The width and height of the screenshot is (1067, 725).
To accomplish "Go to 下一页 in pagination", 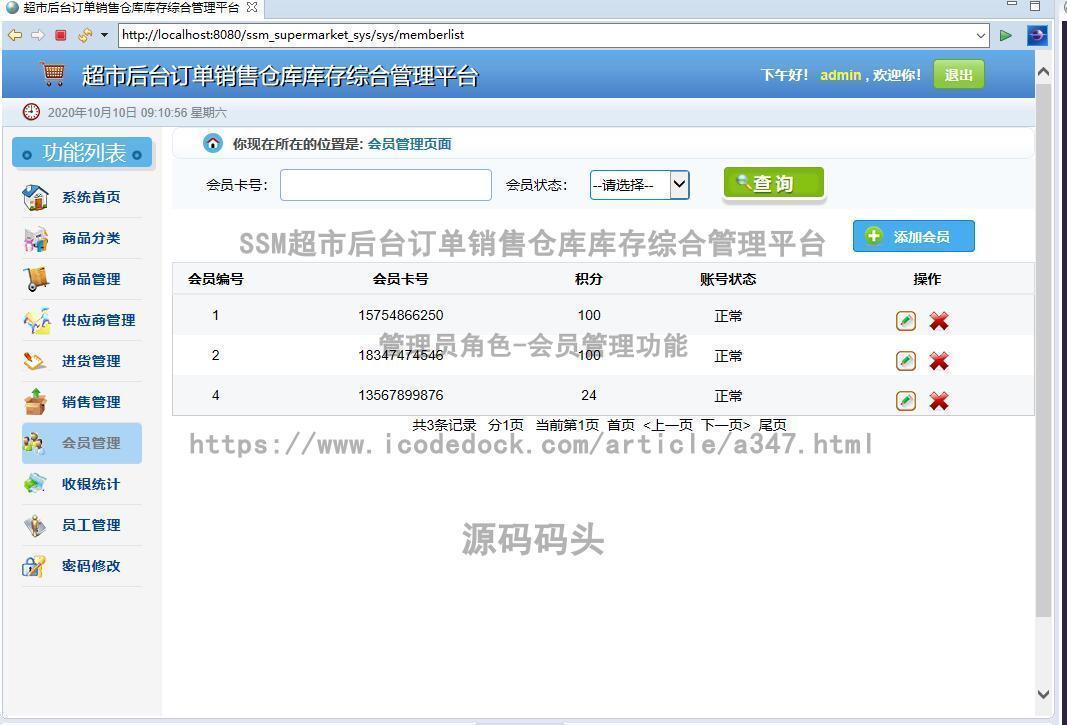I will point(724,424).
